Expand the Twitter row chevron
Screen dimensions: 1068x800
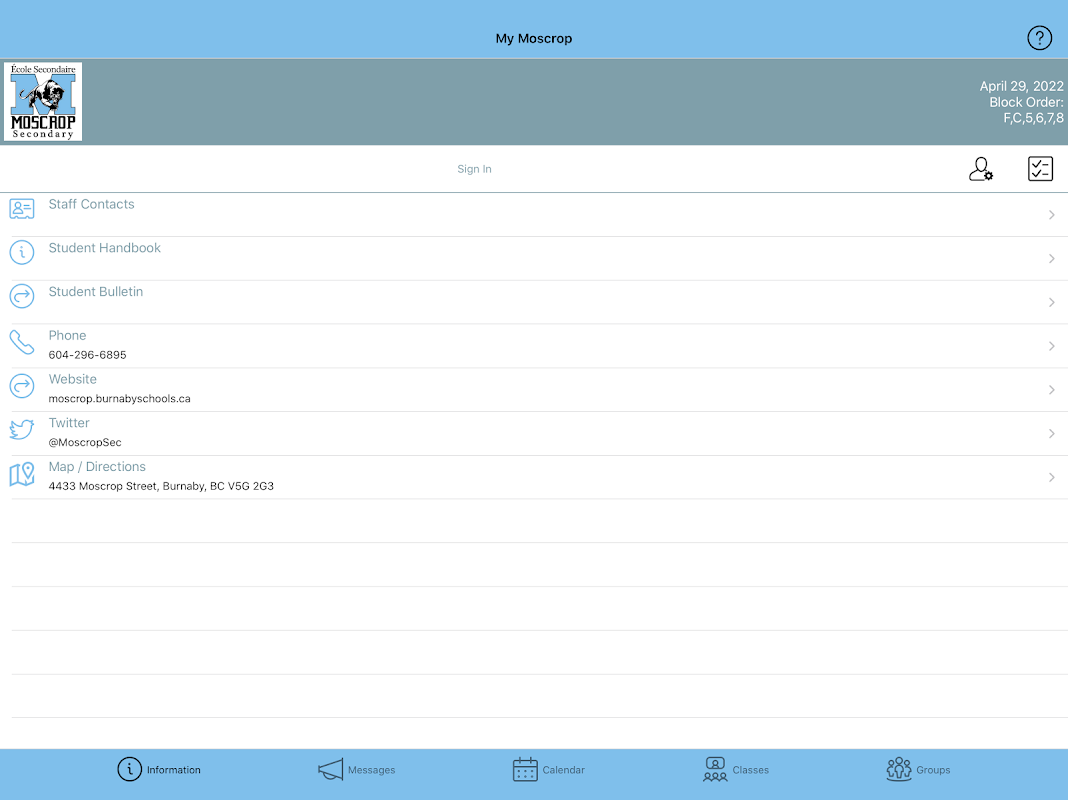click(1052, 434)
